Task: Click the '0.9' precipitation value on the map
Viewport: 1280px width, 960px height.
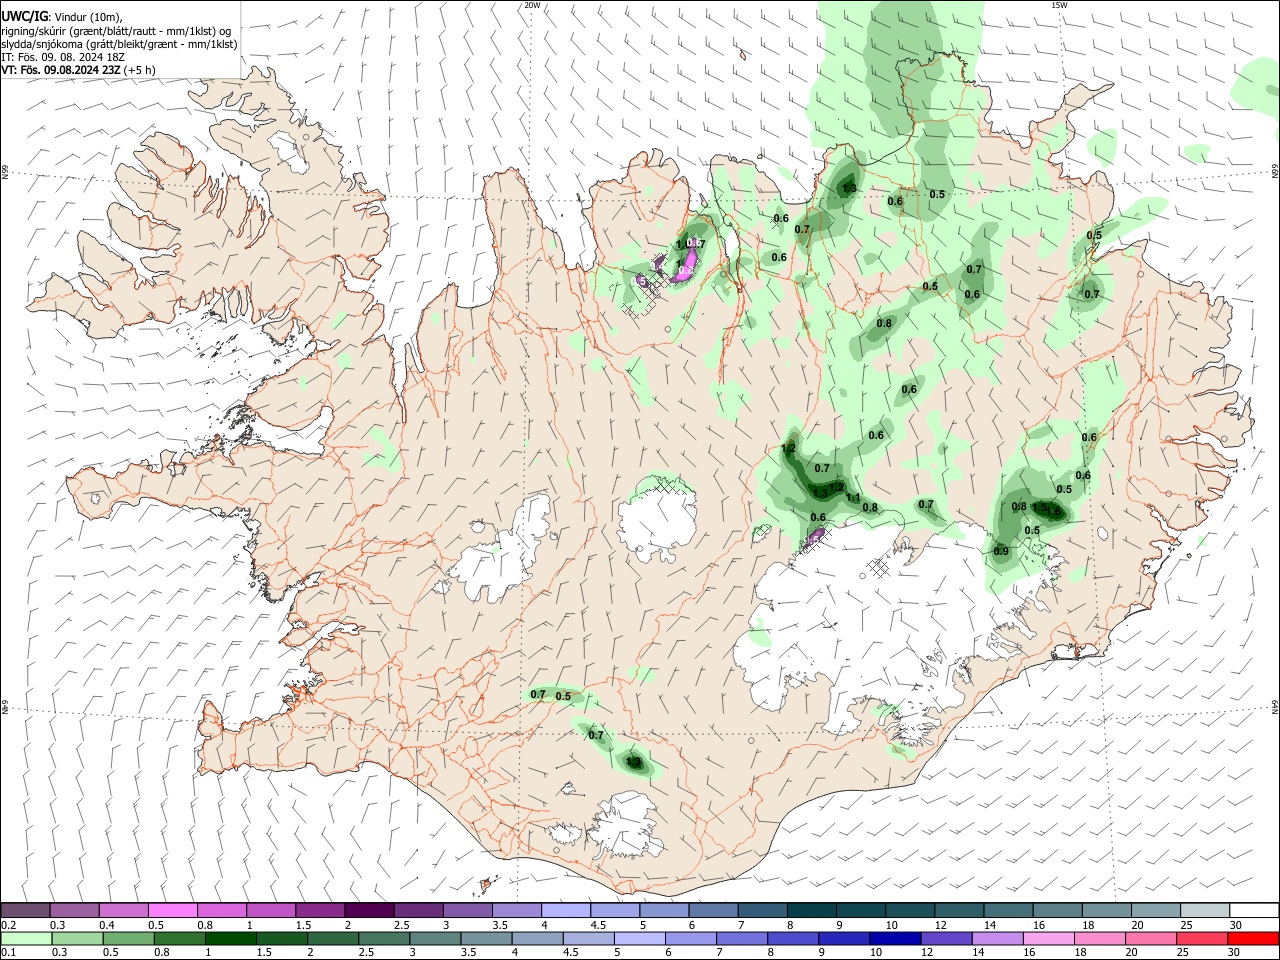Action: [x=1001, y=552]
